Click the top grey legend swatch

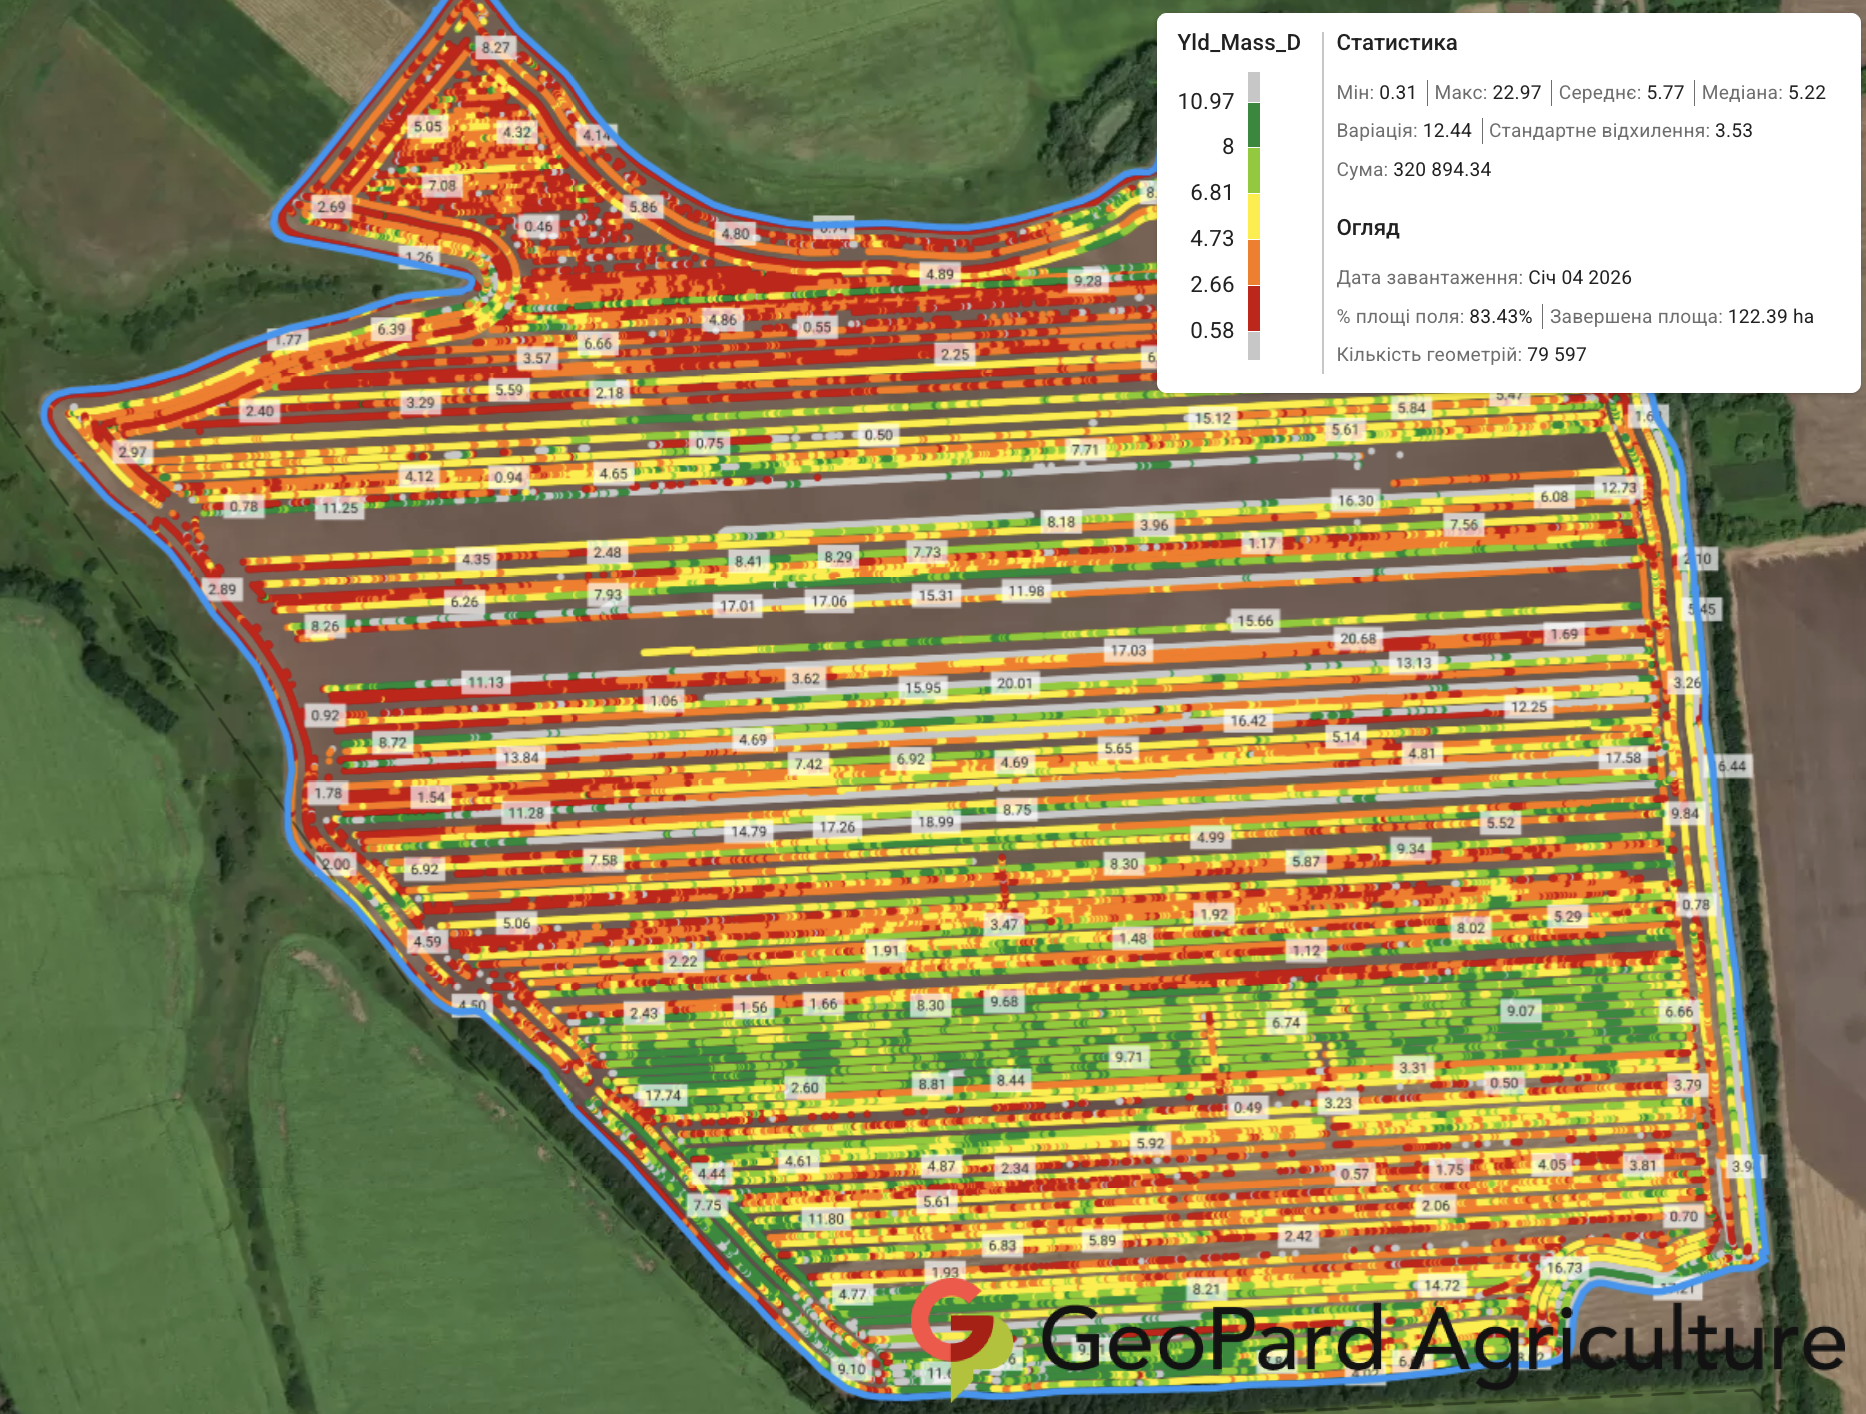pyautogui.click(x=1253, y=87)
